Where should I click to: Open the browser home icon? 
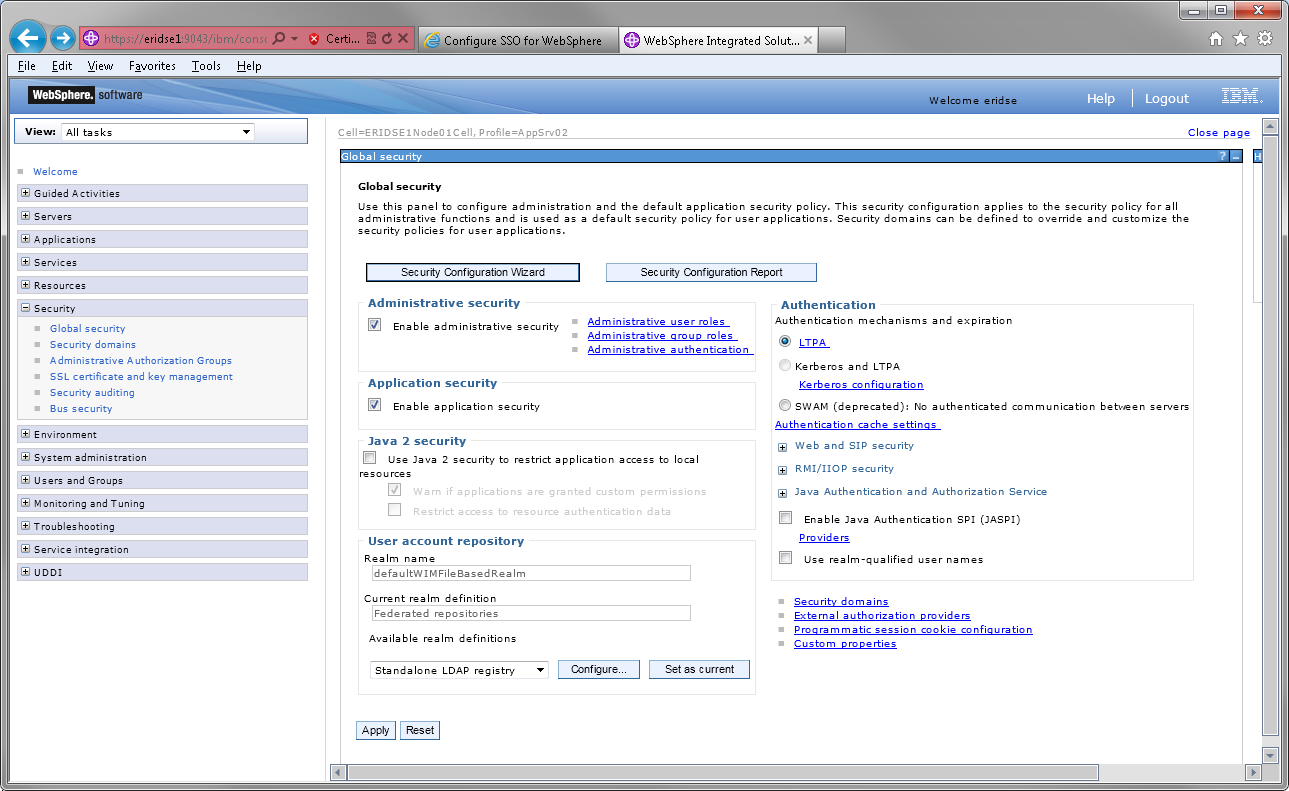pyautogui.click(x=1216, y=39)
